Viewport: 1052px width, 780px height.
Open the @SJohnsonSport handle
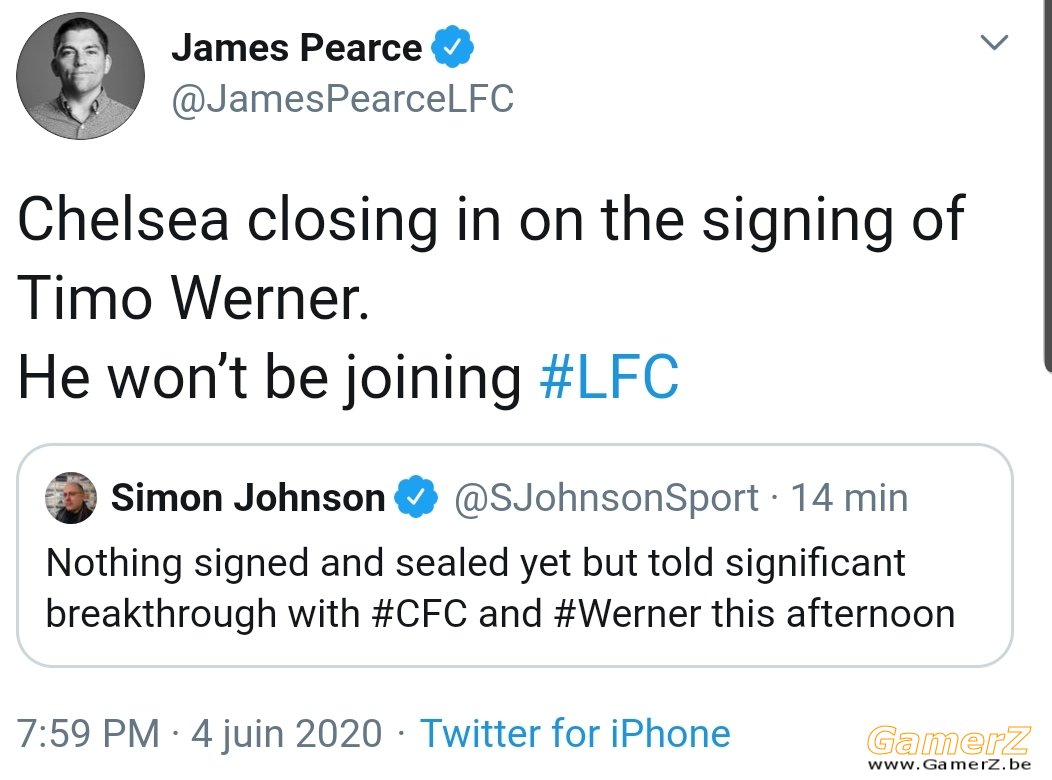coord(606,498)
